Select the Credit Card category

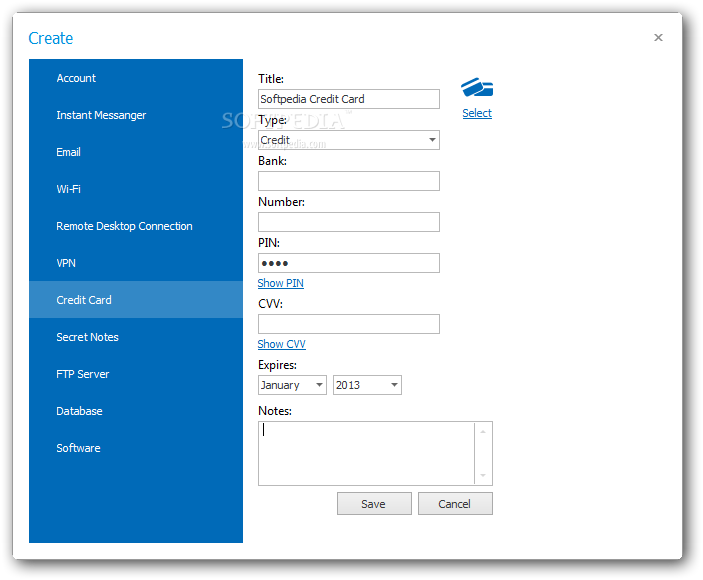(136, 300)
